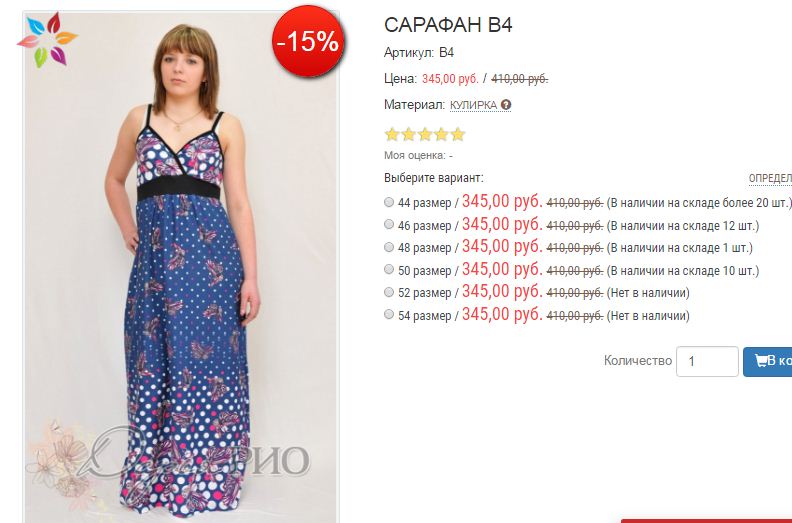Image resolution: width=792 pixels, height=523 pixels.
Task: Click the САРАФАН В4 product title
Action: tap(448, 26)
